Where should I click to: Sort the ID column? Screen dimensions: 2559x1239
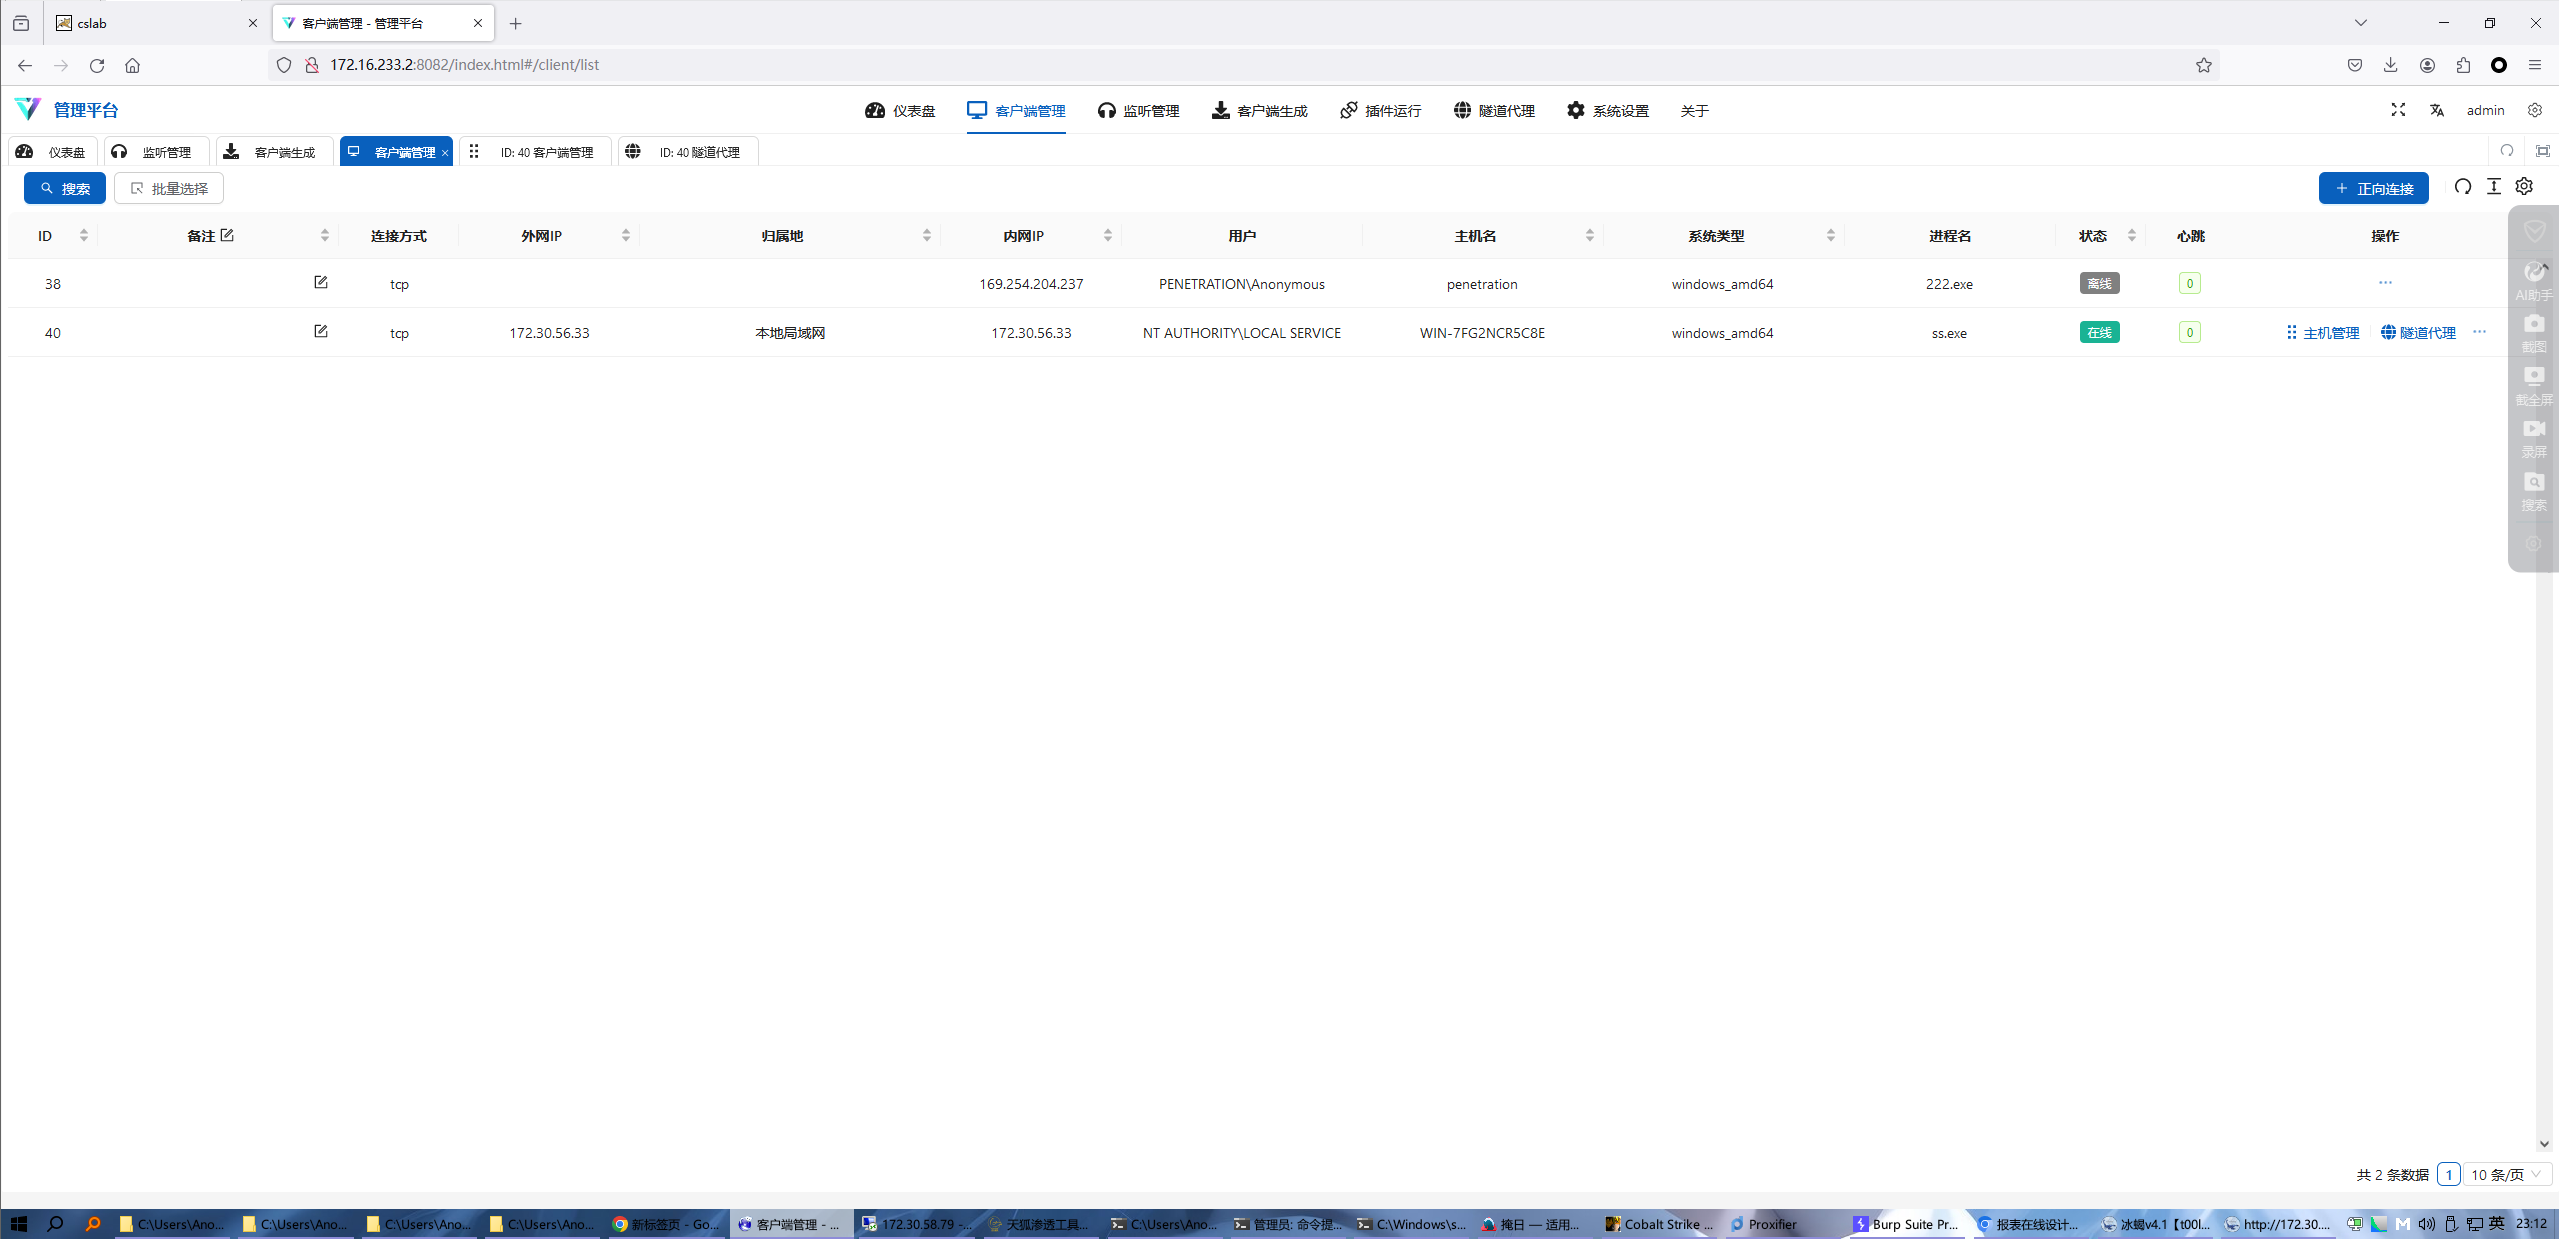[84, 236]
